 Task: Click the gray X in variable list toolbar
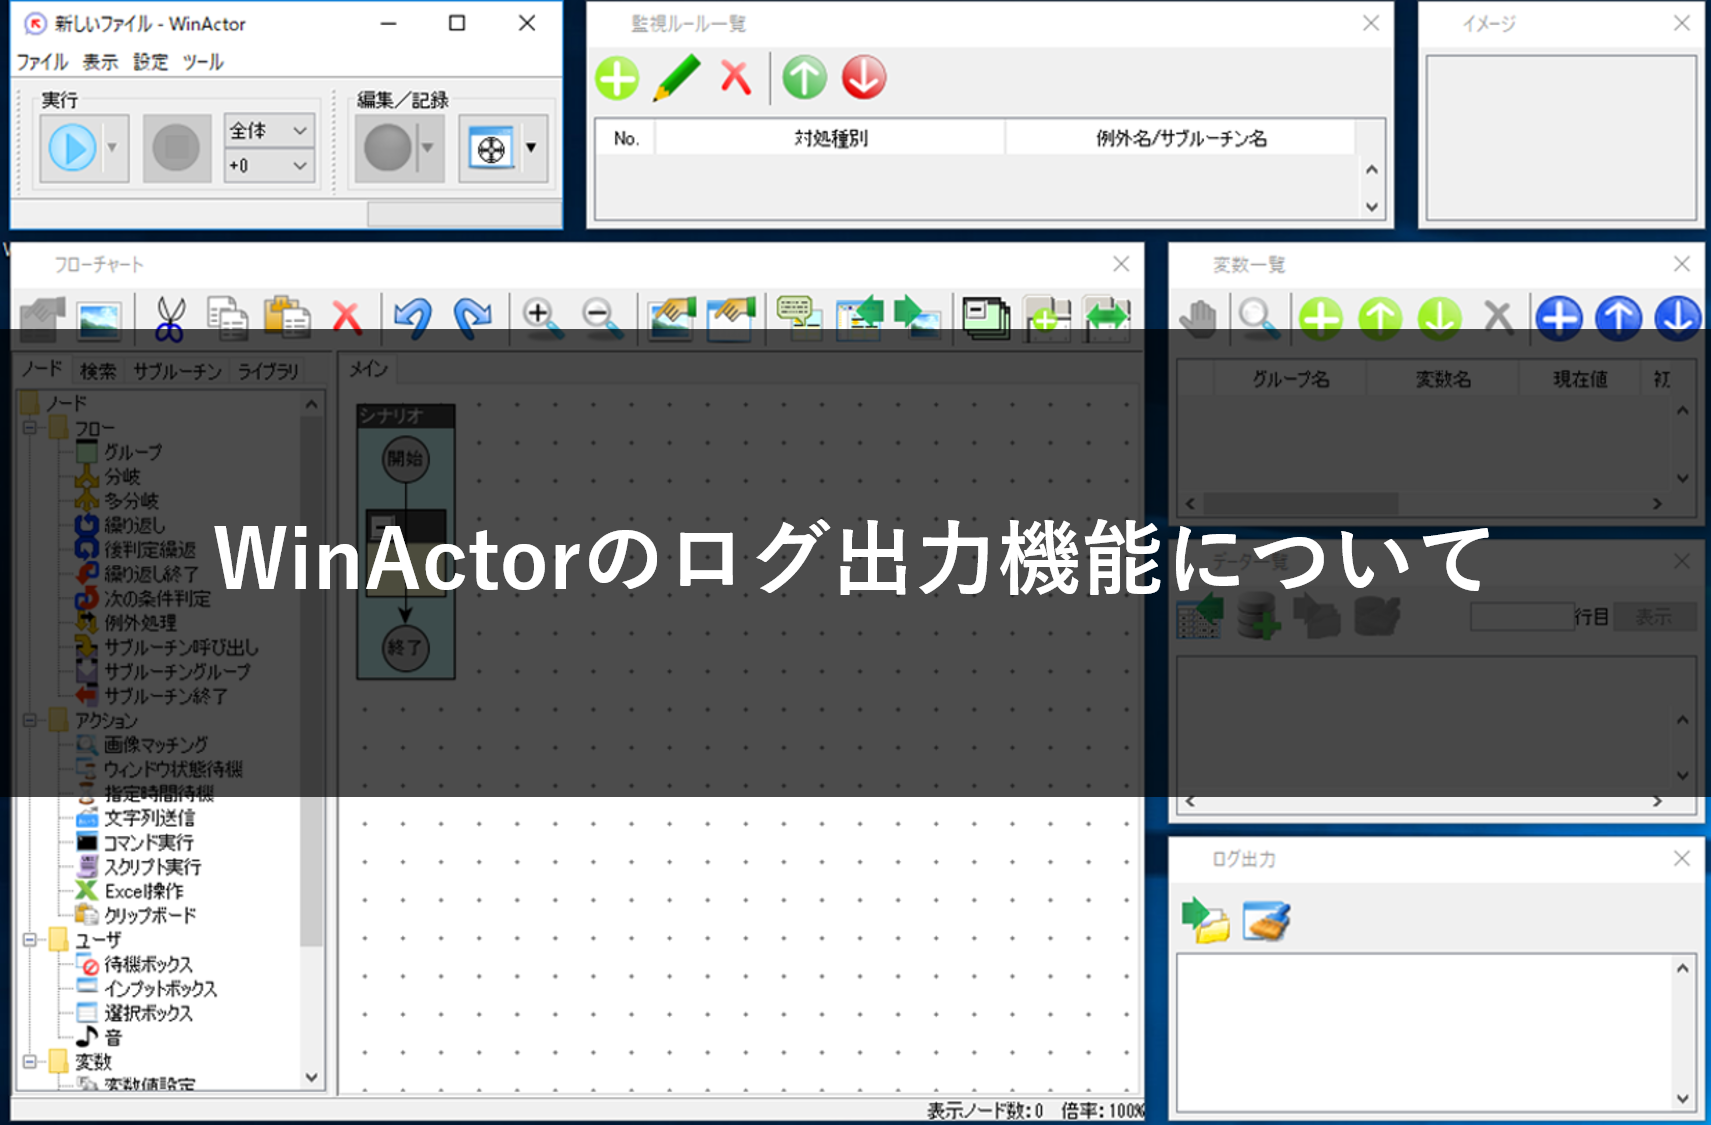coord(1498,318)
